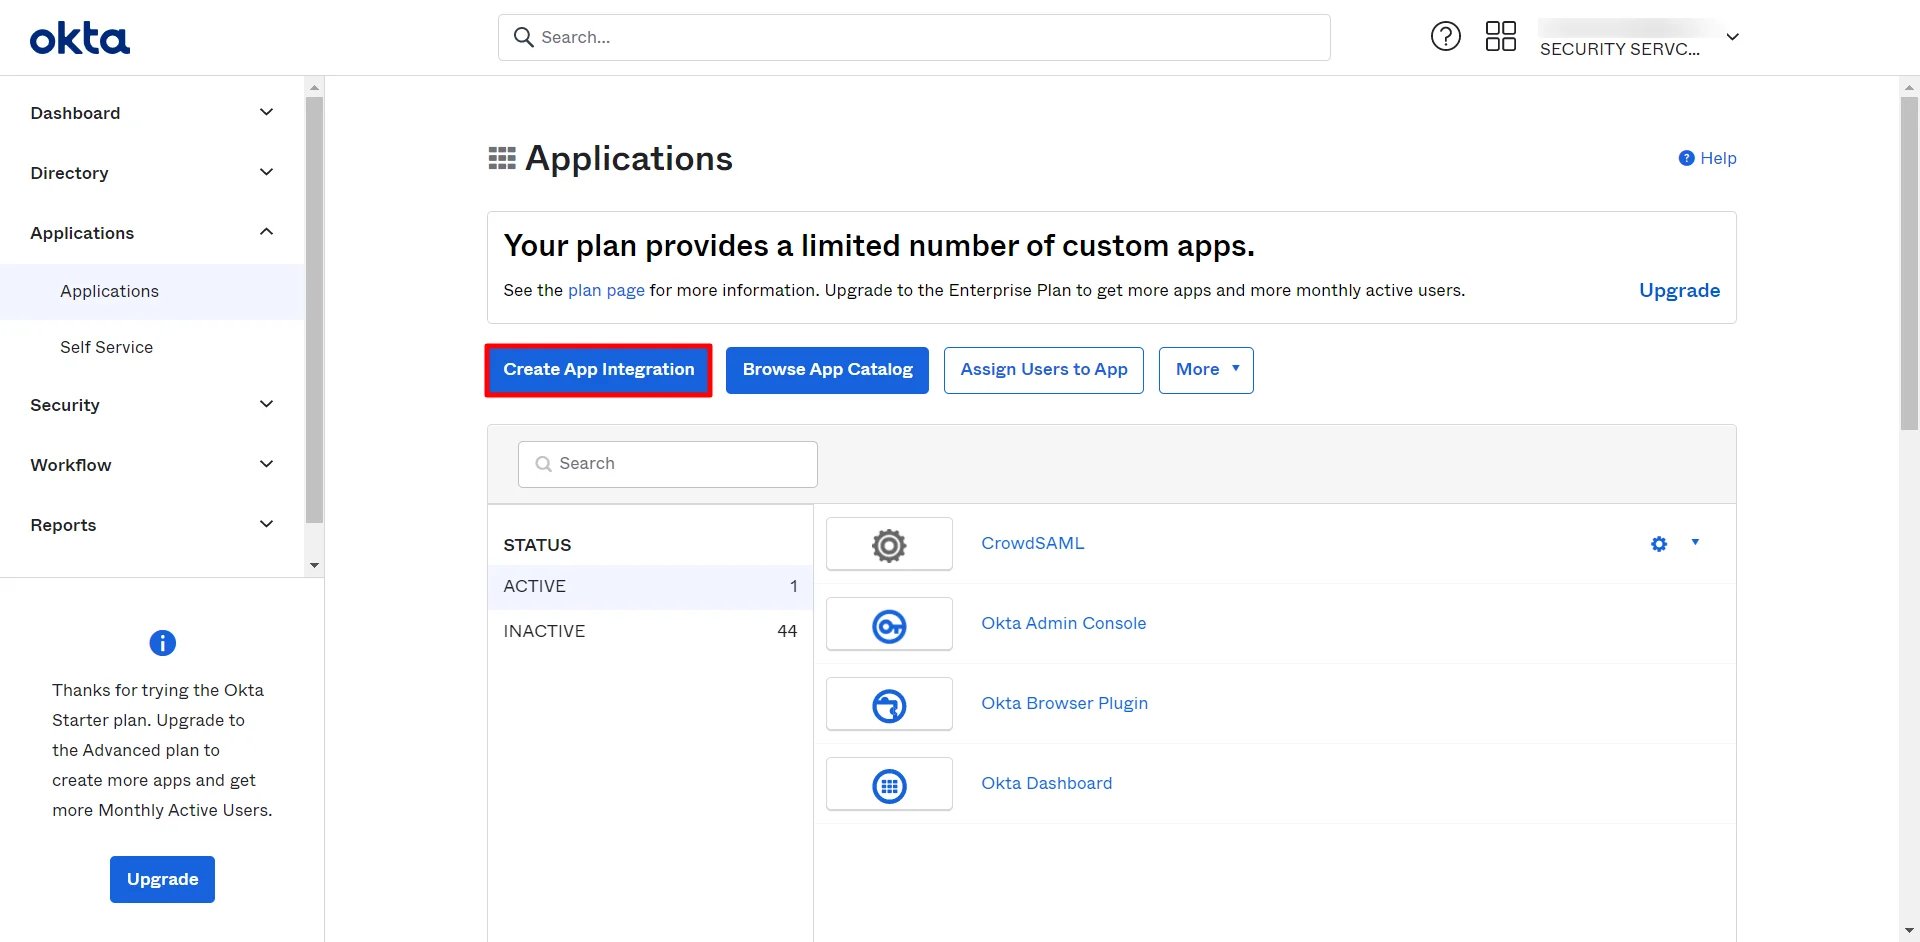The width and height of the screenshot is (1920, 942).
Task: Click the Okta Browser Plugin app icon
Action: click(x=888, y=704)
